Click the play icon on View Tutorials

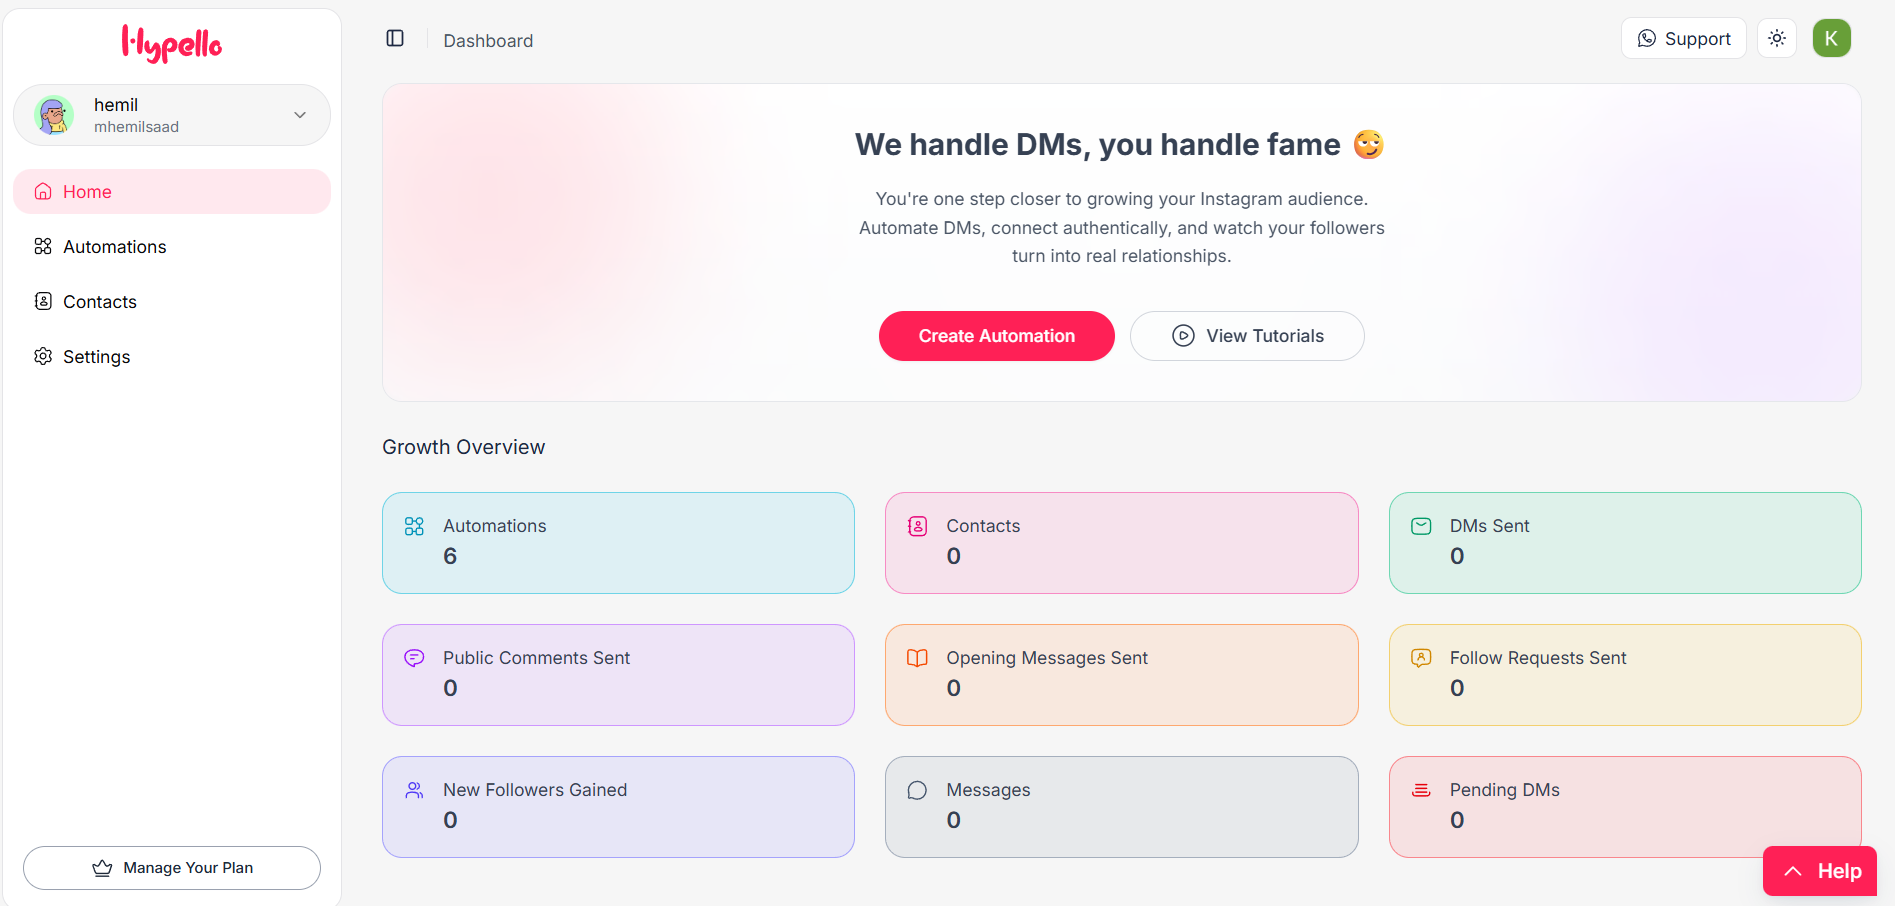[1182, 336]
